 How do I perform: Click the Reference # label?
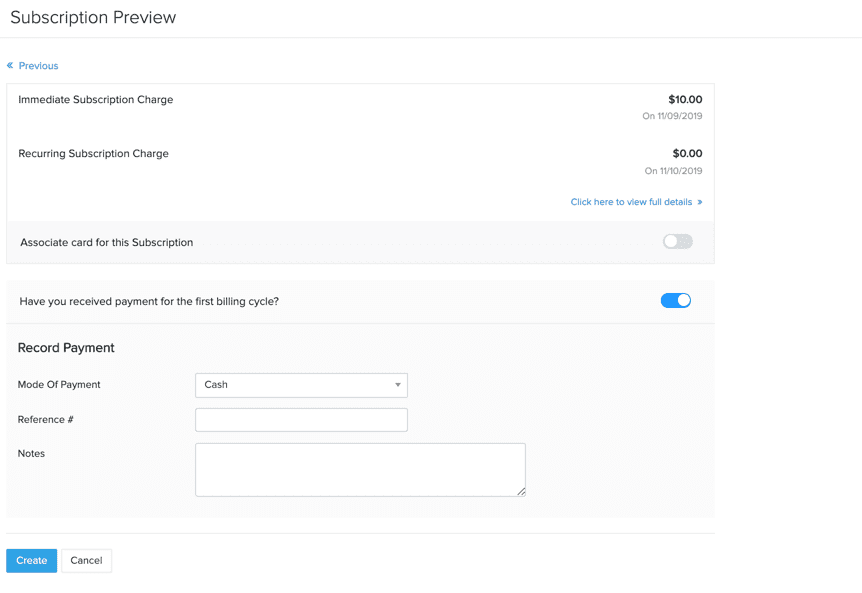click(45, 420)
